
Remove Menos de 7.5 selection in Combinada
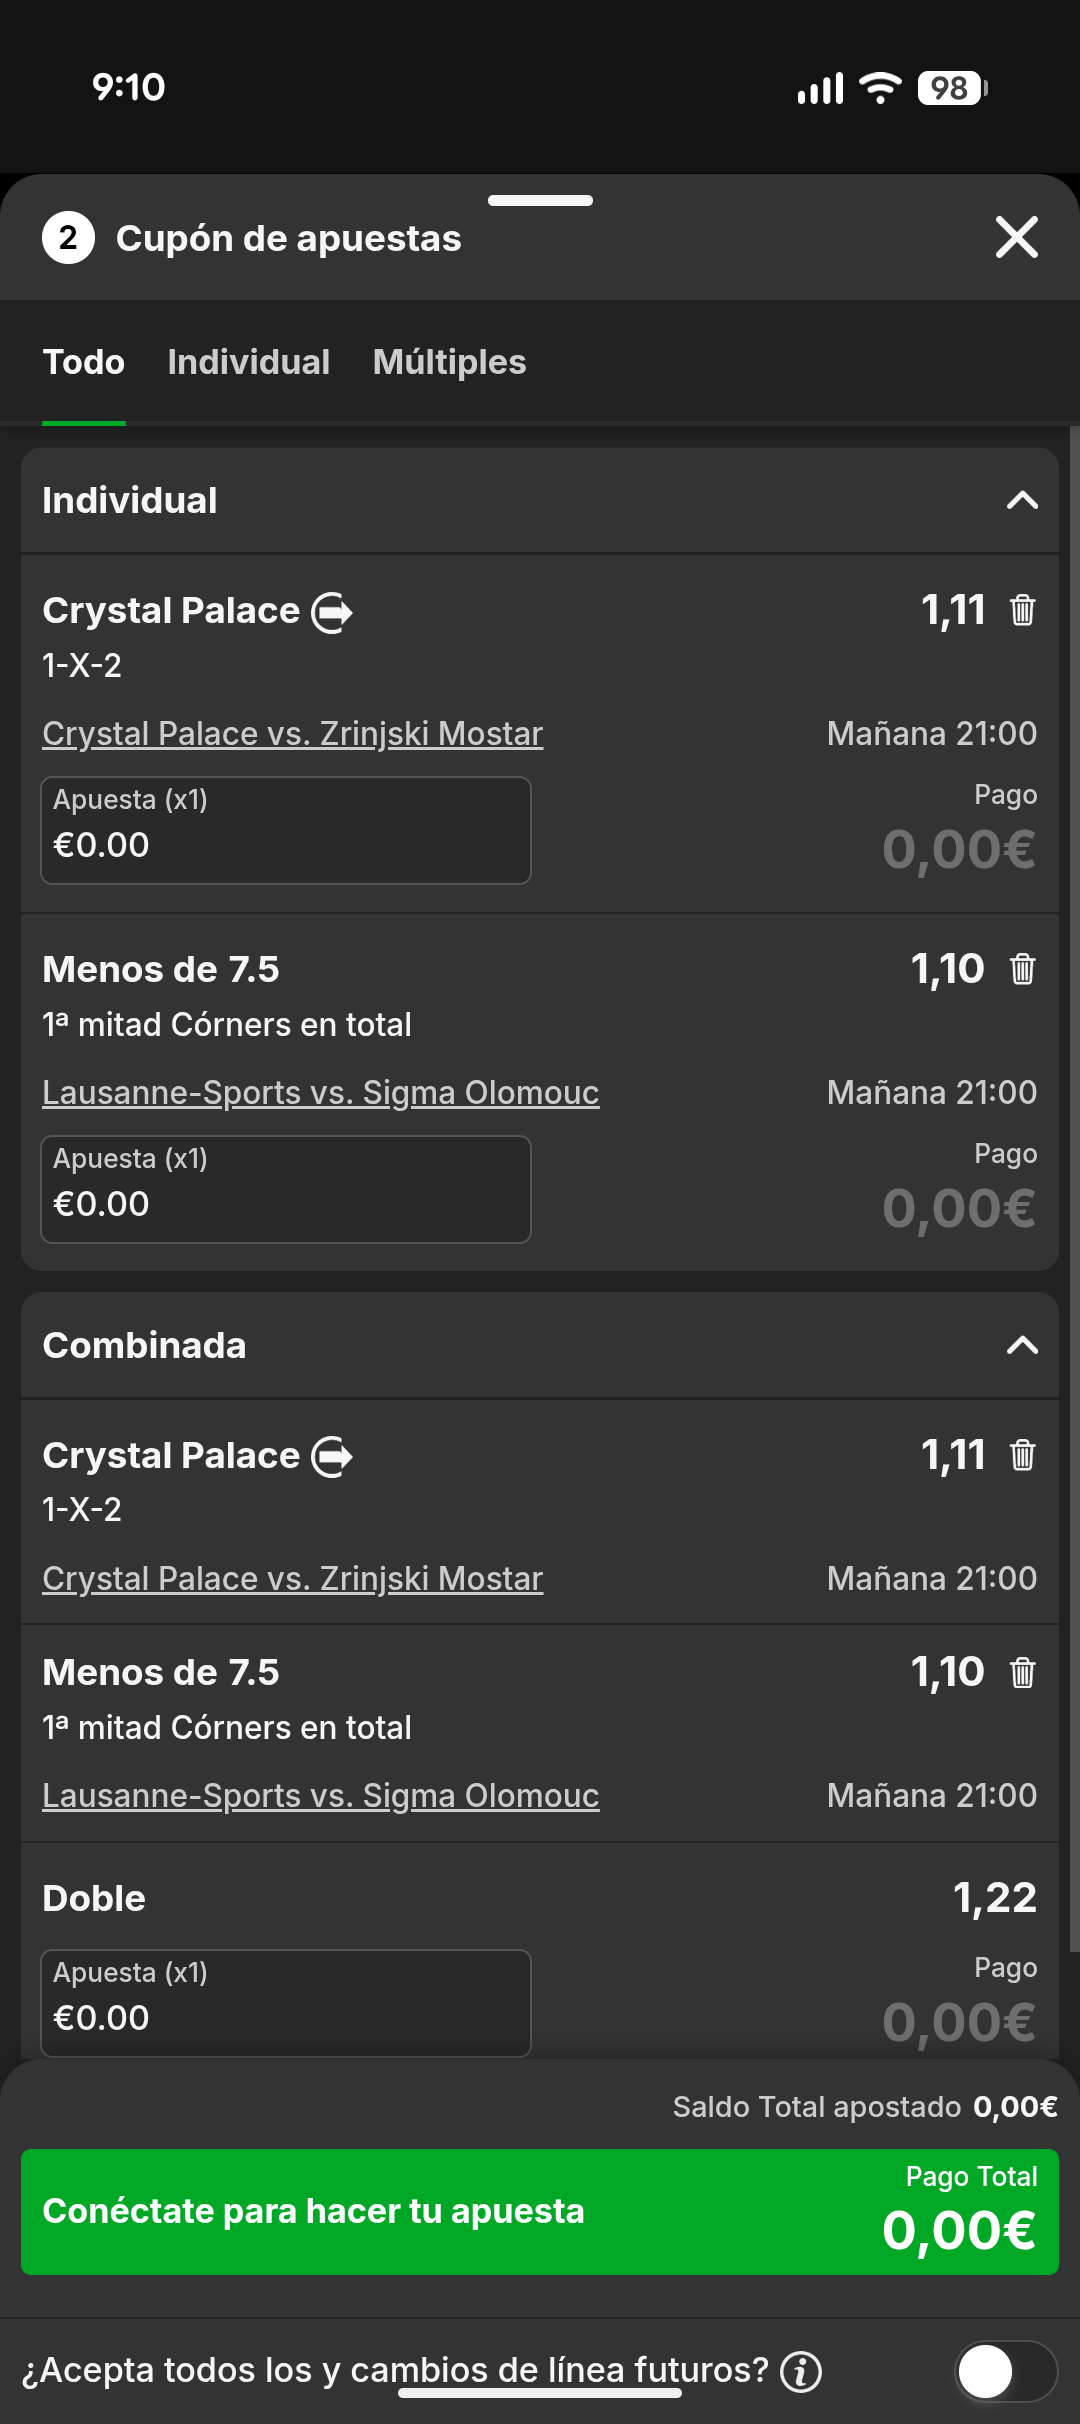[x=1022, y=1672]
